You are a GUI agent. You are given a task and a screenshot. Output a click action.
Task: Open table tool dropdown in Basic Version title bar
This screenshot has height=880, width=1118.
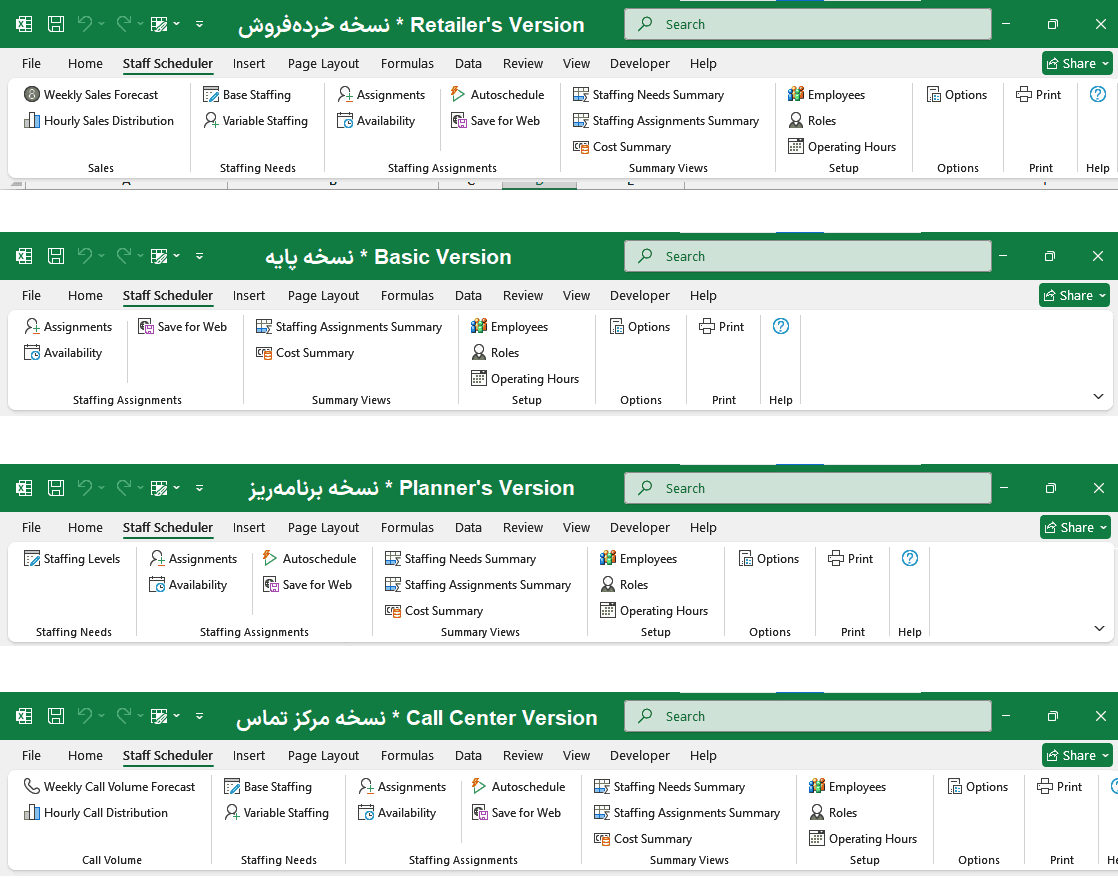coord(176,256)
